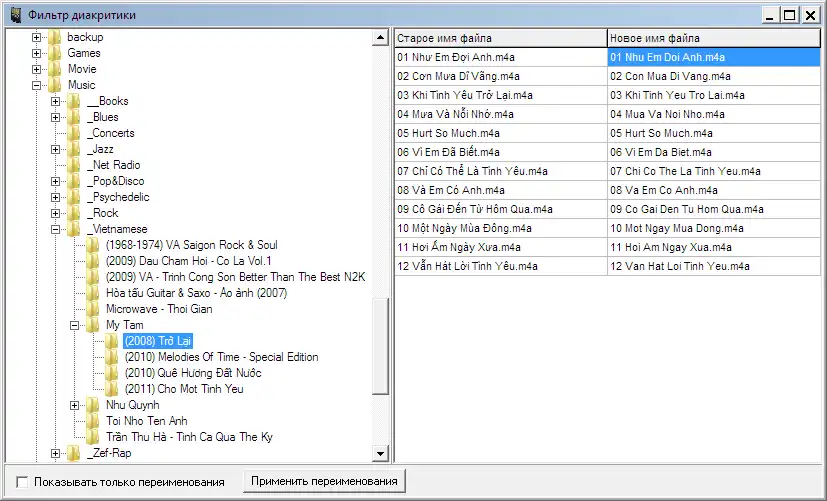Click the Quê Hương Đất Nước folder icon

112,373
